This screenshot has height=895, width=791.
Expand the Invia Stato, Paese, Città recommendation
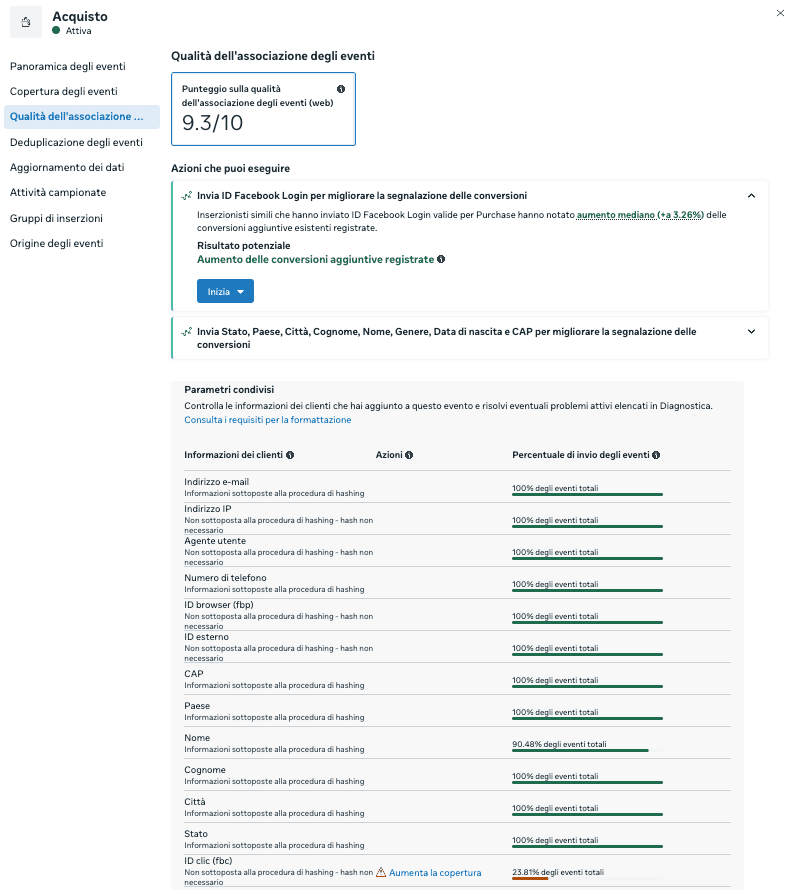click(x=751, y=332)
